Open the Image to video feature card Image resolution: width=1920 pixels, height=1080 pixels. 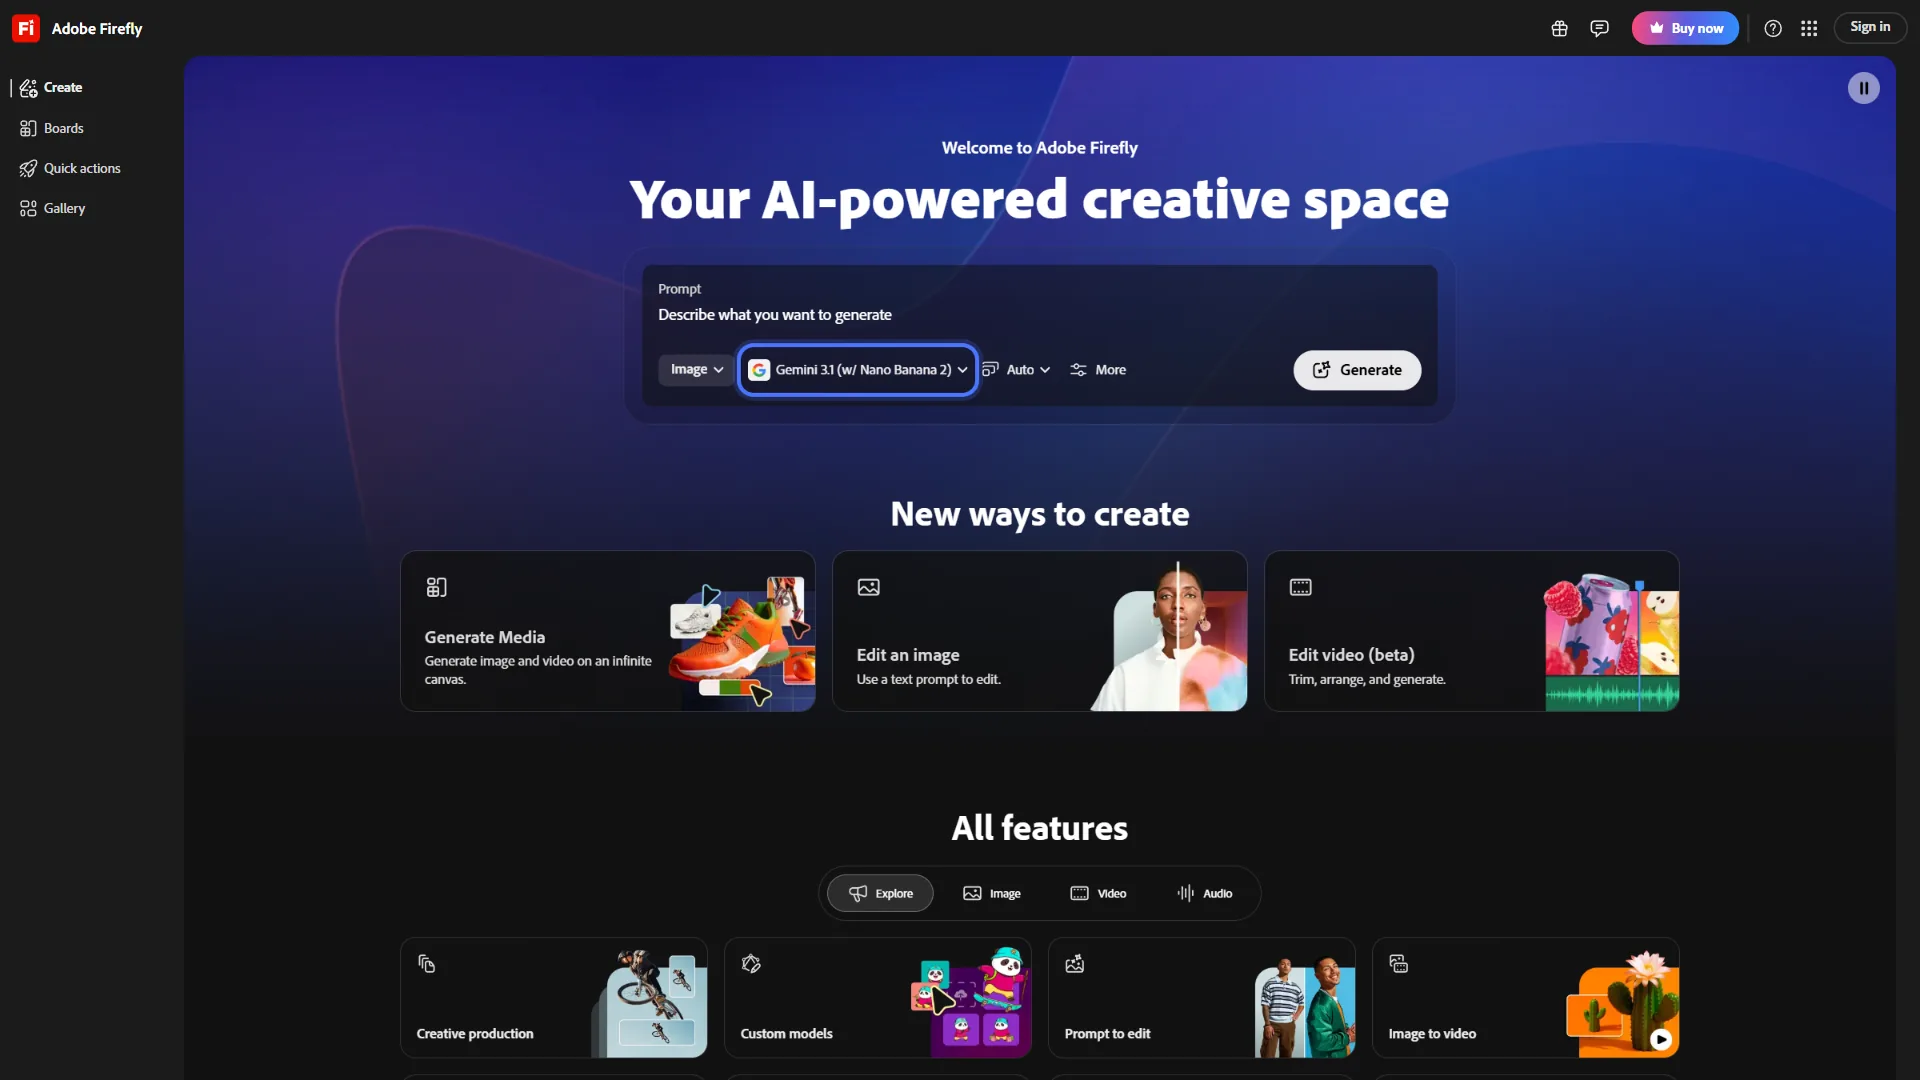pyautogui.click(x=1526, y=998)
